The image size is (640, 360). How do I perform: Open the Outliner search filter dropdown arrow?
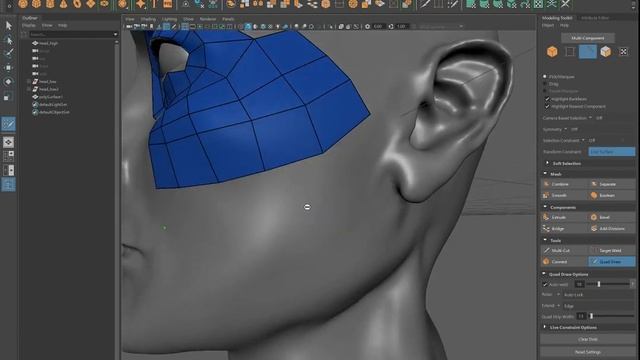[115, 34]
